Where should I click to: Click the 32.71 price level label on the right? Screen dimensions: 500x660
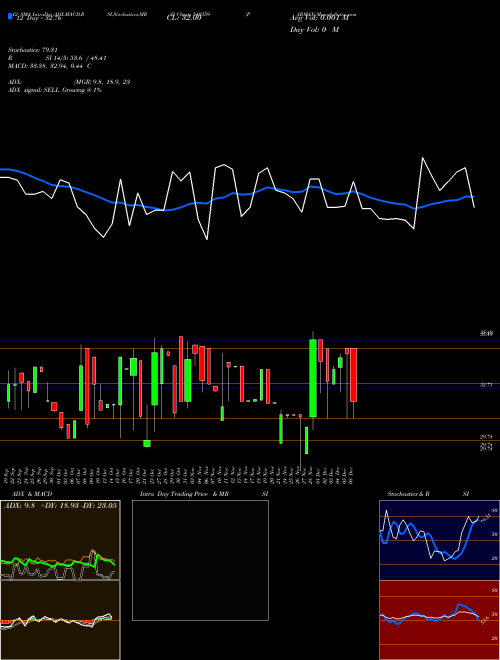[486, 385]
